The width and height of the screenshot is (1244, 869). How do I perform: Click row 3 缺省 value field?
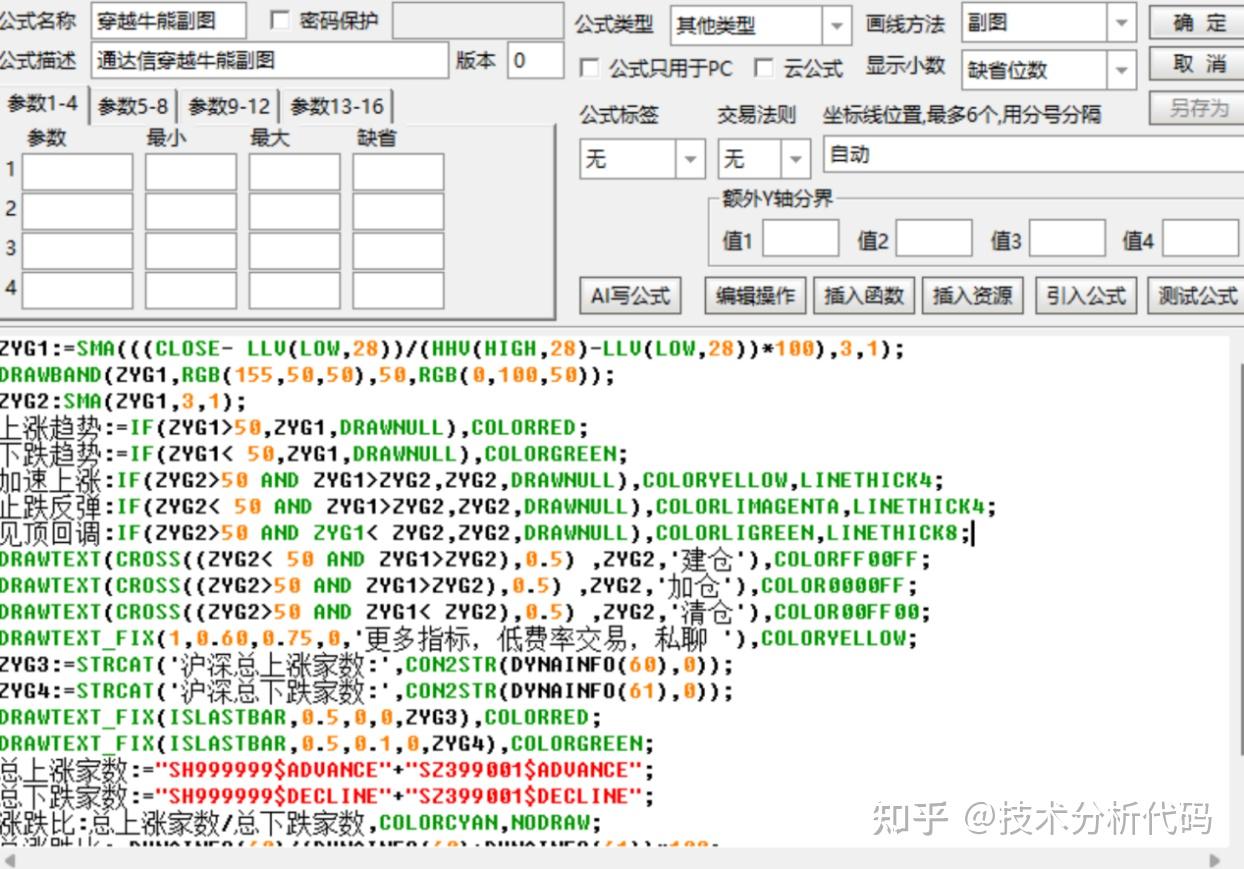click(398, 250)
